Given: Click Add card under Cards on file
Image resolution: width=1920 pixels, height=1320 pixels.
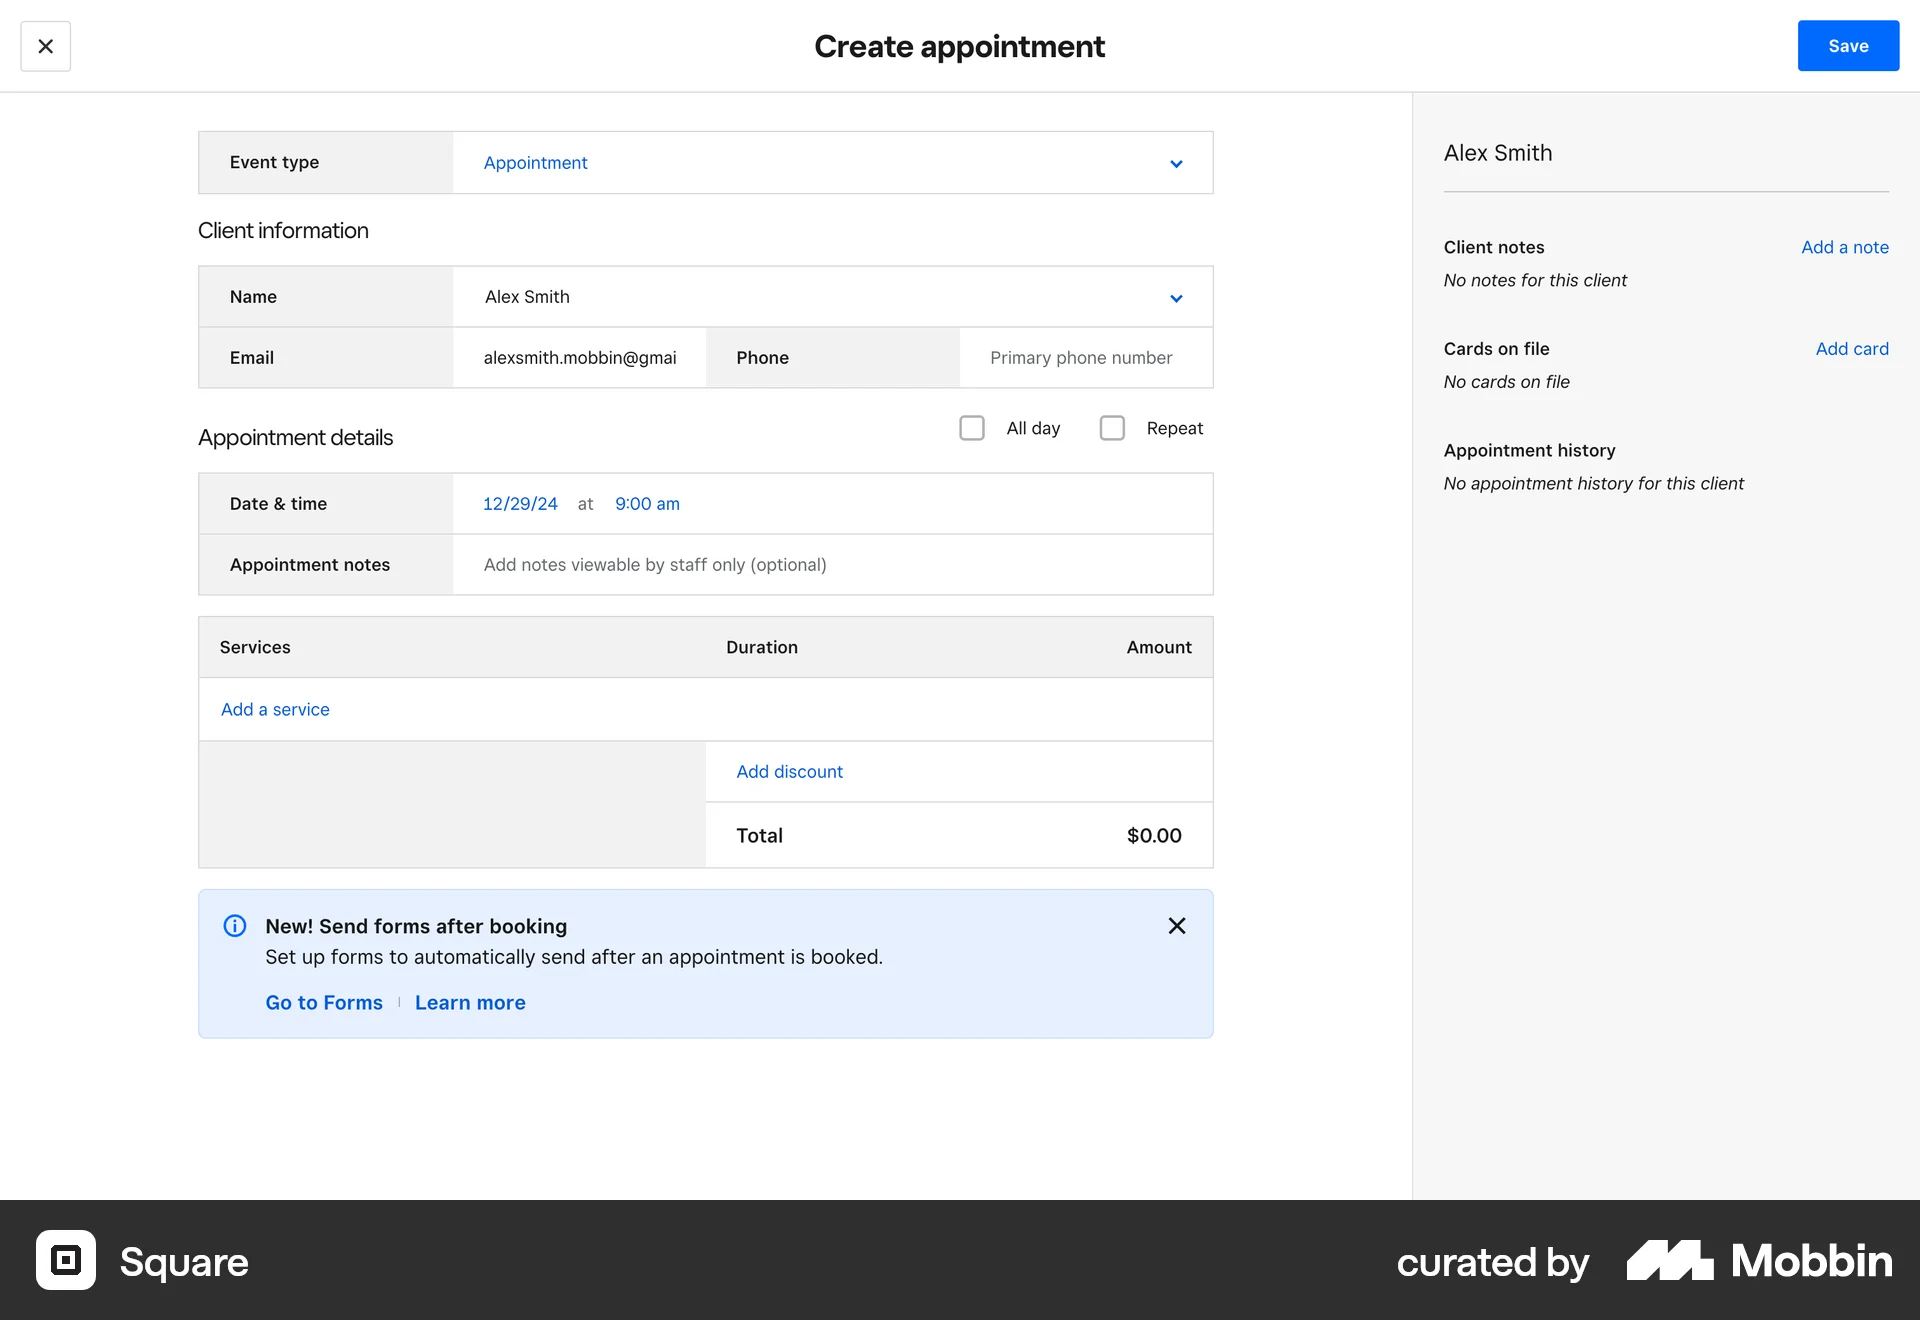Looking at the screenshot, I should [1851, 348].
